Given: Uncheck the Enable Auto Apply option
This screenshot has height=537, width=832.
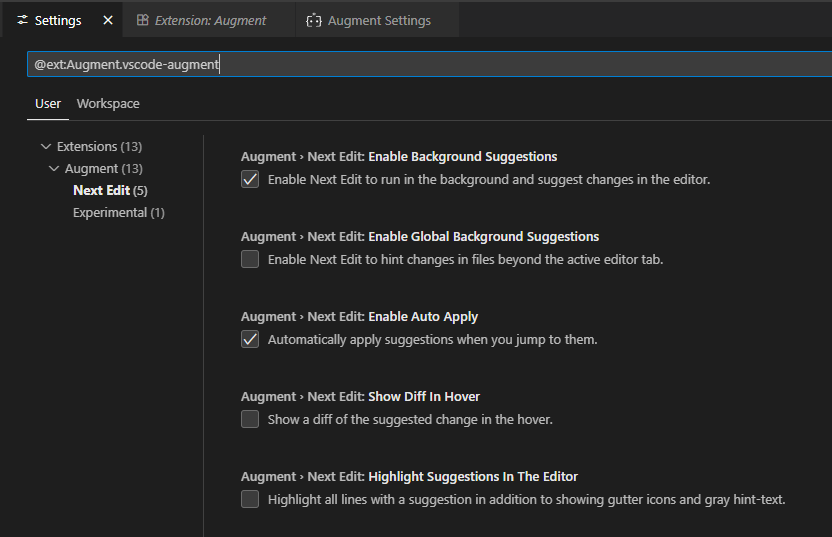Looking at the screenshot, I should (250, 340).
